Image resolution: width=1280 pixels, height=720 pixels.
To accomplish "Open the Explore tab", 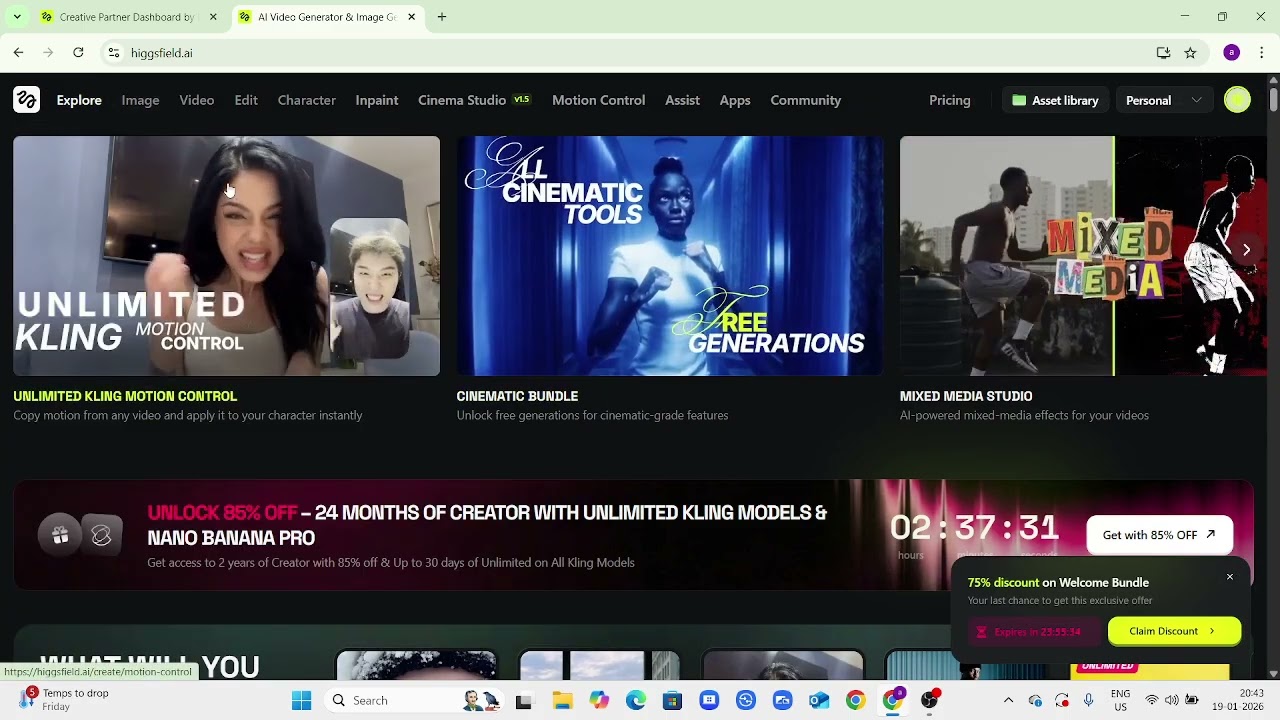I will click(x=79, y=100).
